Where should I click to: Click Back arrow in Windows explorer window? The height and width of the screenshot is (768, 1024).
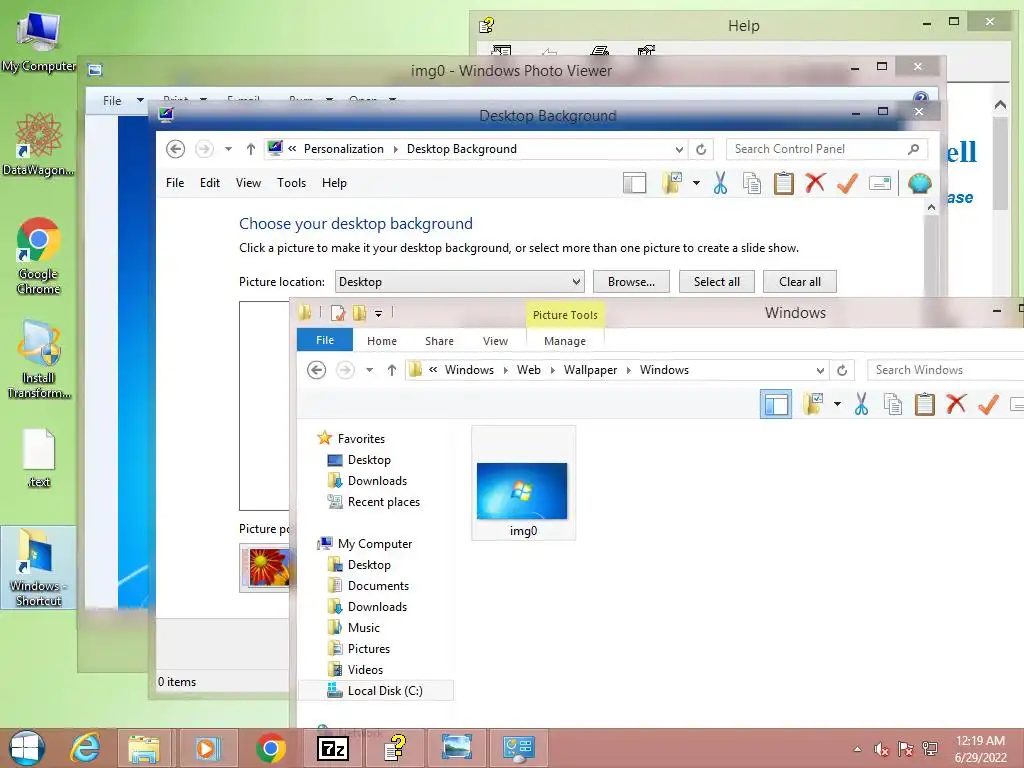pos(317,370)
